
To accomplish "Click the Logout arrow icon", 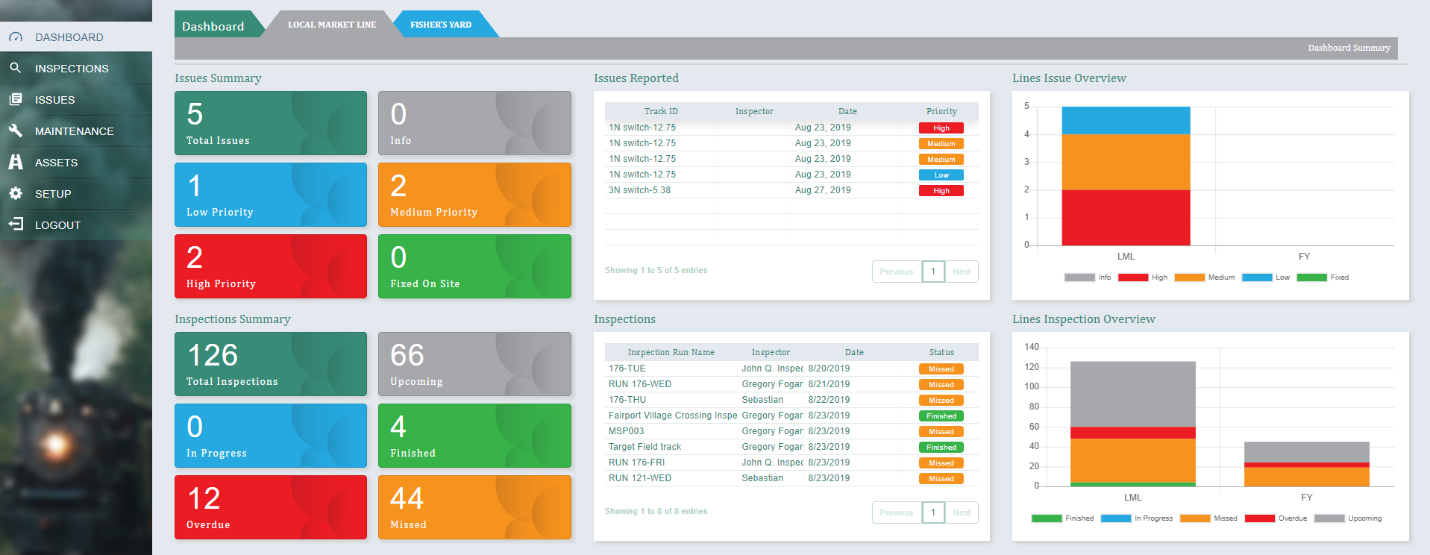I will tap(15, 225).
